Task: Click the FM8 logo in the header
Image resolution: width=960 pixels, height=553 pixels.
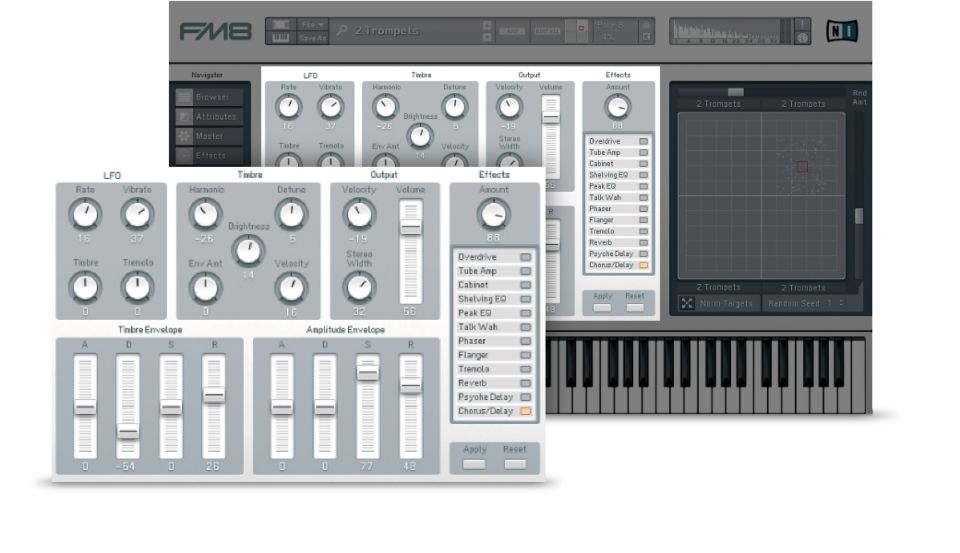Action: point(215,31)
